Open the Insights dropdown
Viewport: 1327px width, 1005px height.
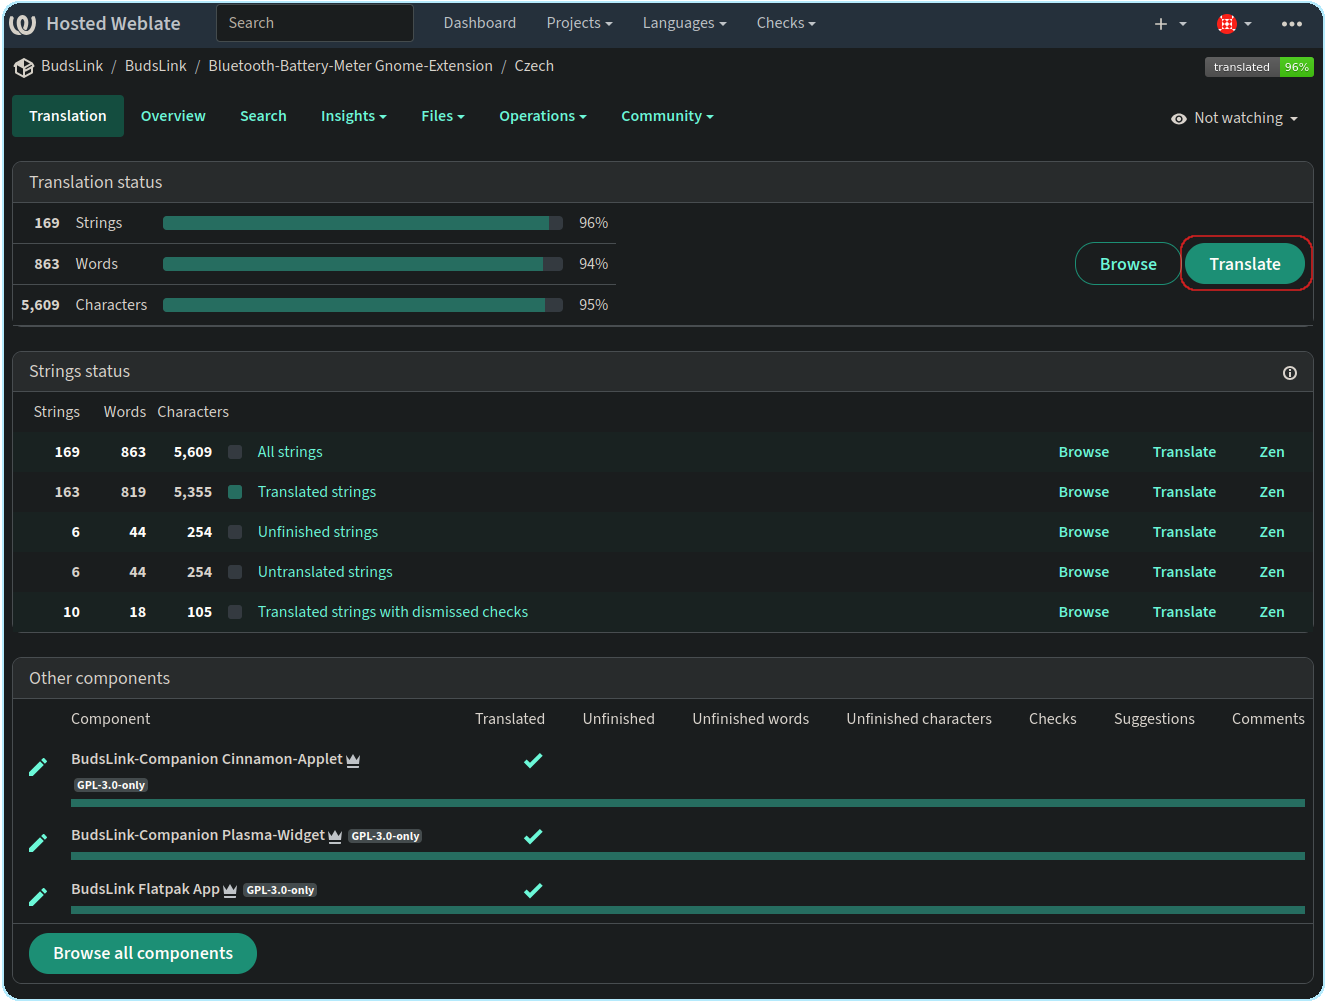pyautogui.click(x=353, y=116)
